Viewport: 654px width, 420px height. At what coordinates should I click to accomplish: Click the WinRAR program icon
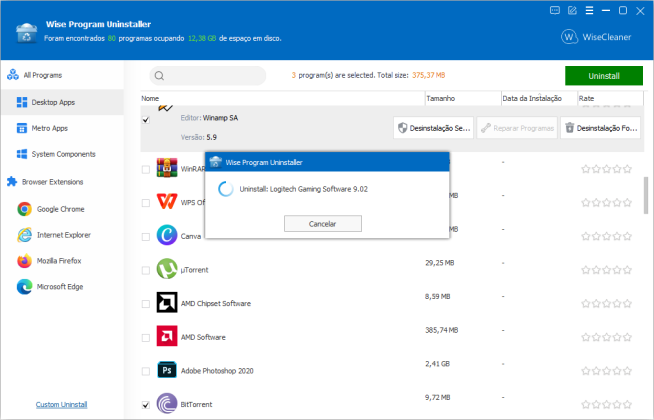point(167,168)
